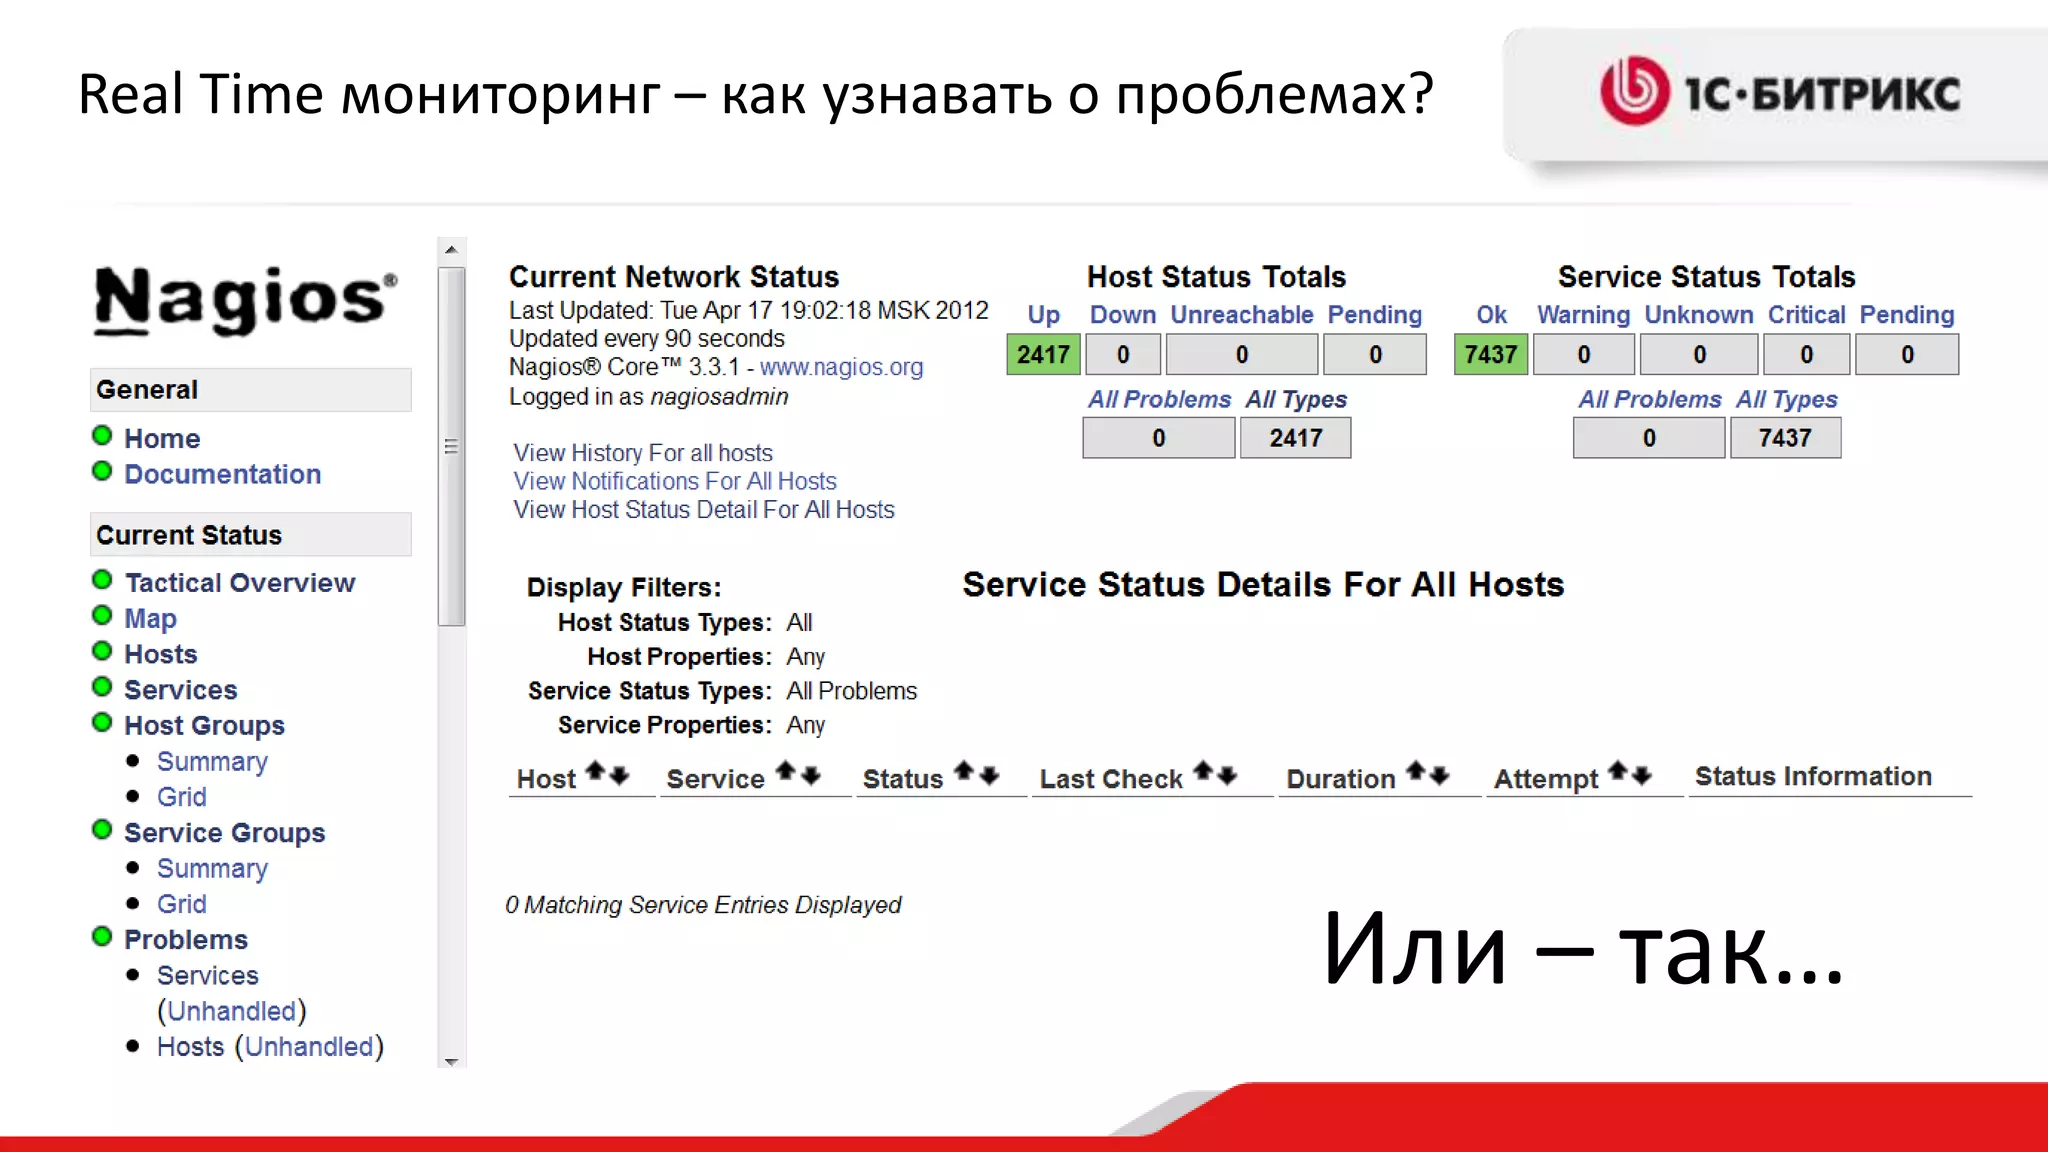Click Pending under Service Status Totals
Screen dimensions: 2048x1152
[x=1907, y=315]
